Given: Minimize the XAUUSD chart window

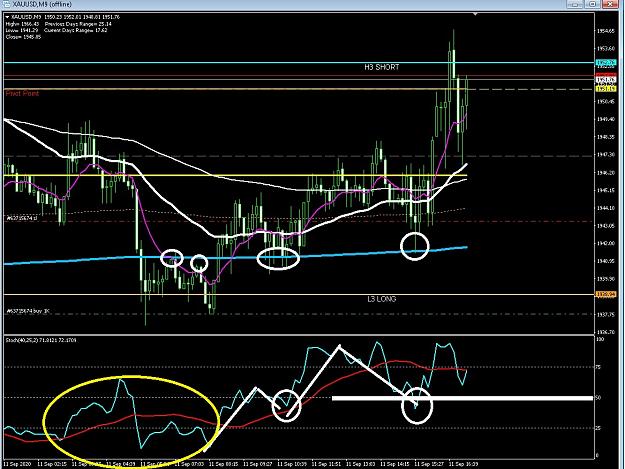Looking at the screenshot, I should click(576, 4).
